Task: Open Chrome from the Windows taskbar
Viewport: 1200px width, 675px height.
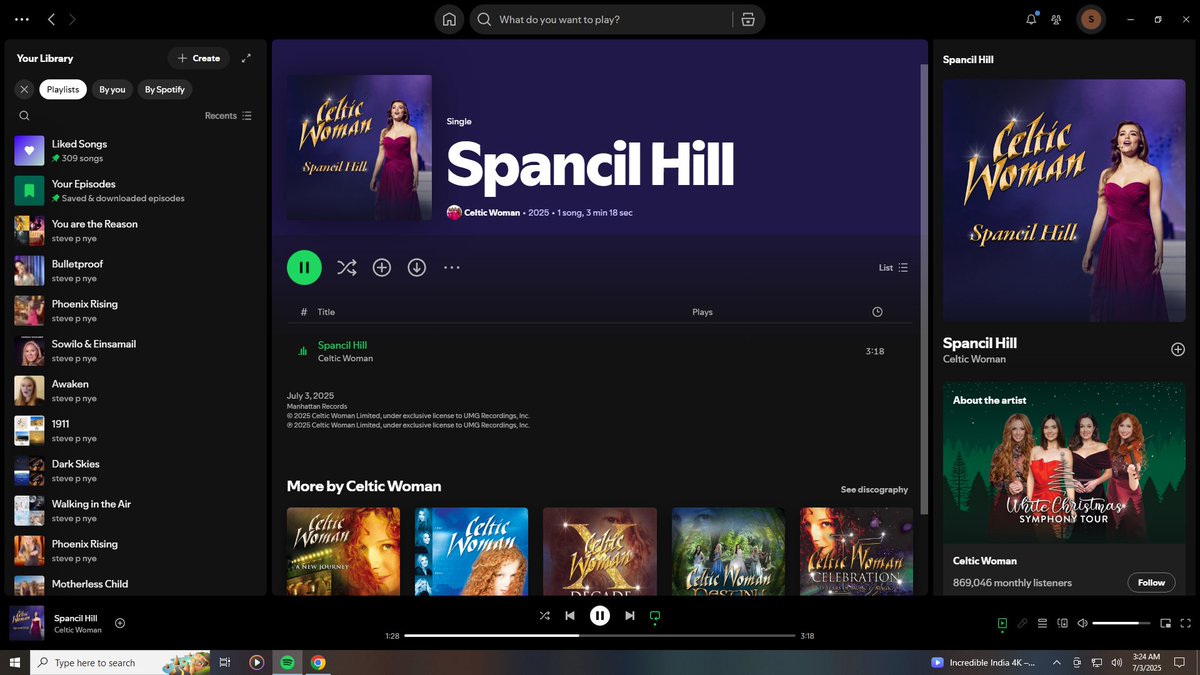Action: [x=318, y=662]
